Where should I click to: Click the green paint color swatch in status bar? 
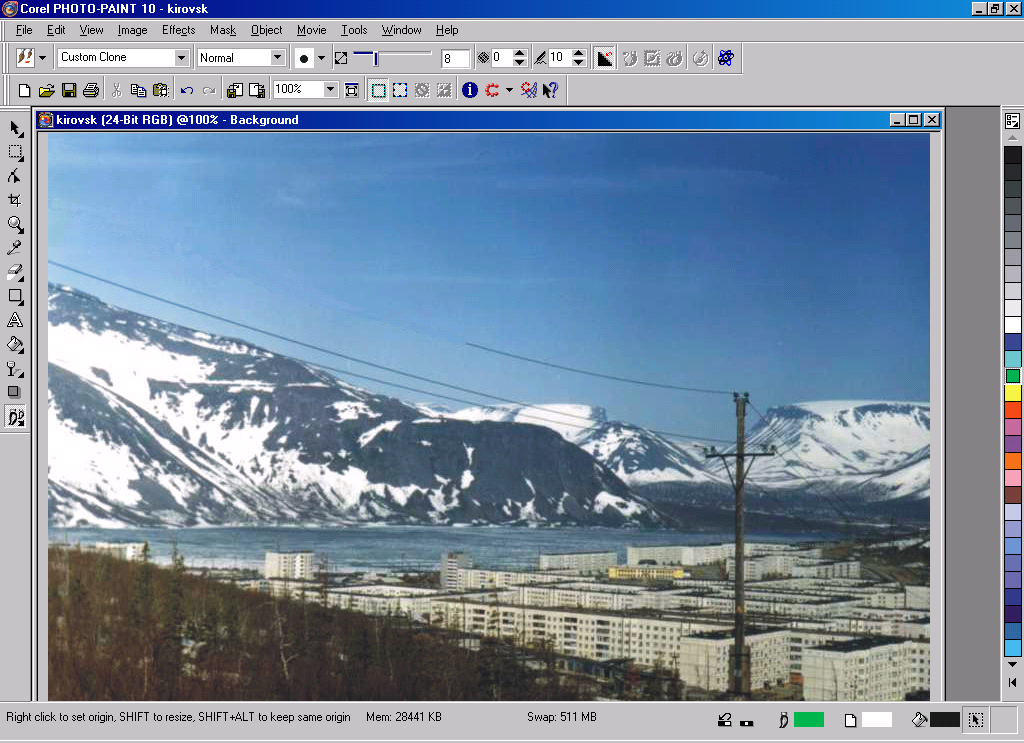(x=808, y=719)
